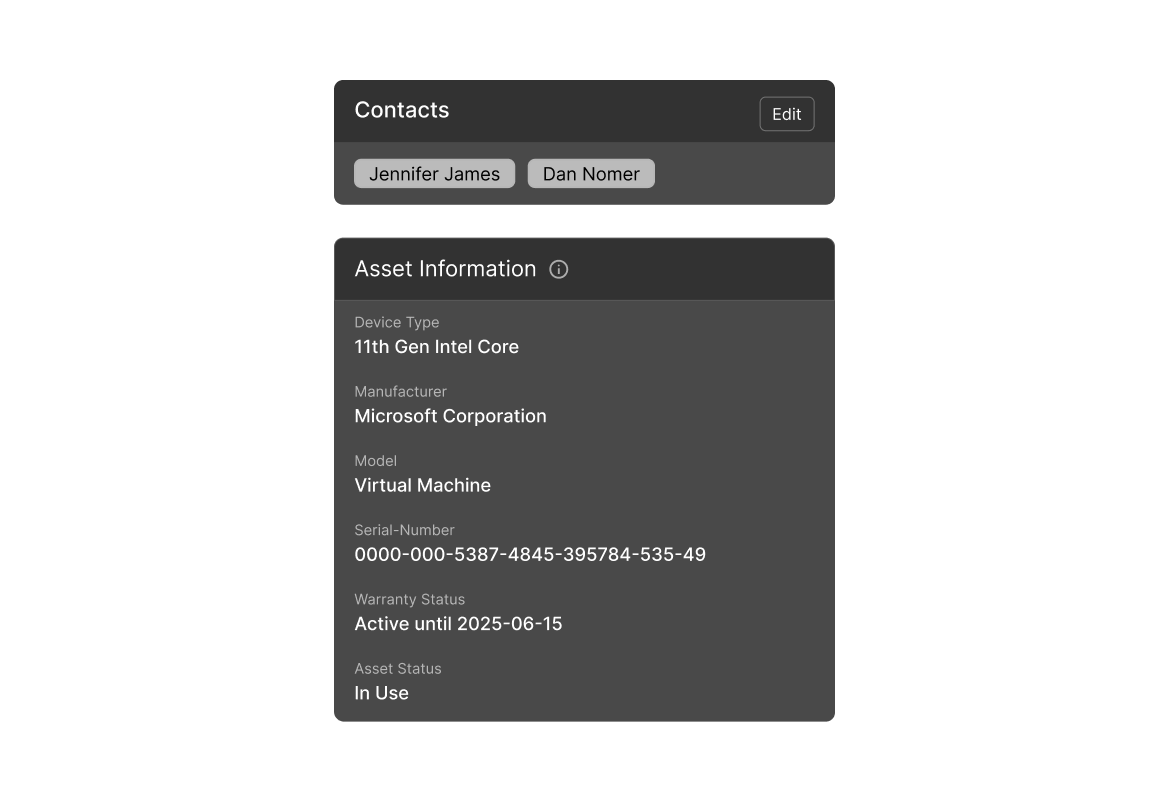1168x800 pixels.
Task: Click the Asset Status label
Action: (x=398, y=669)
